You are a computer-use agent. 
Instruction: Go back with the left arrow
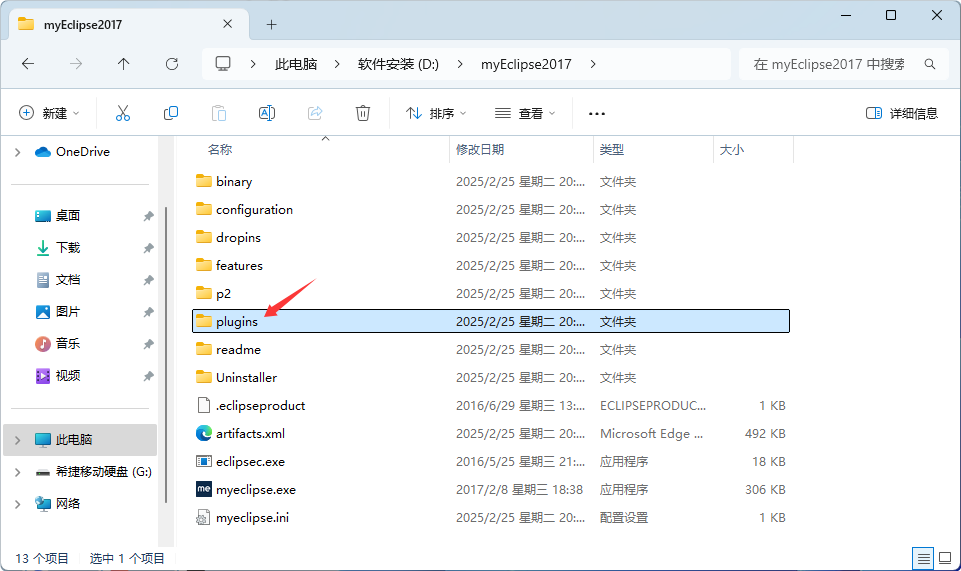point(28,64)
